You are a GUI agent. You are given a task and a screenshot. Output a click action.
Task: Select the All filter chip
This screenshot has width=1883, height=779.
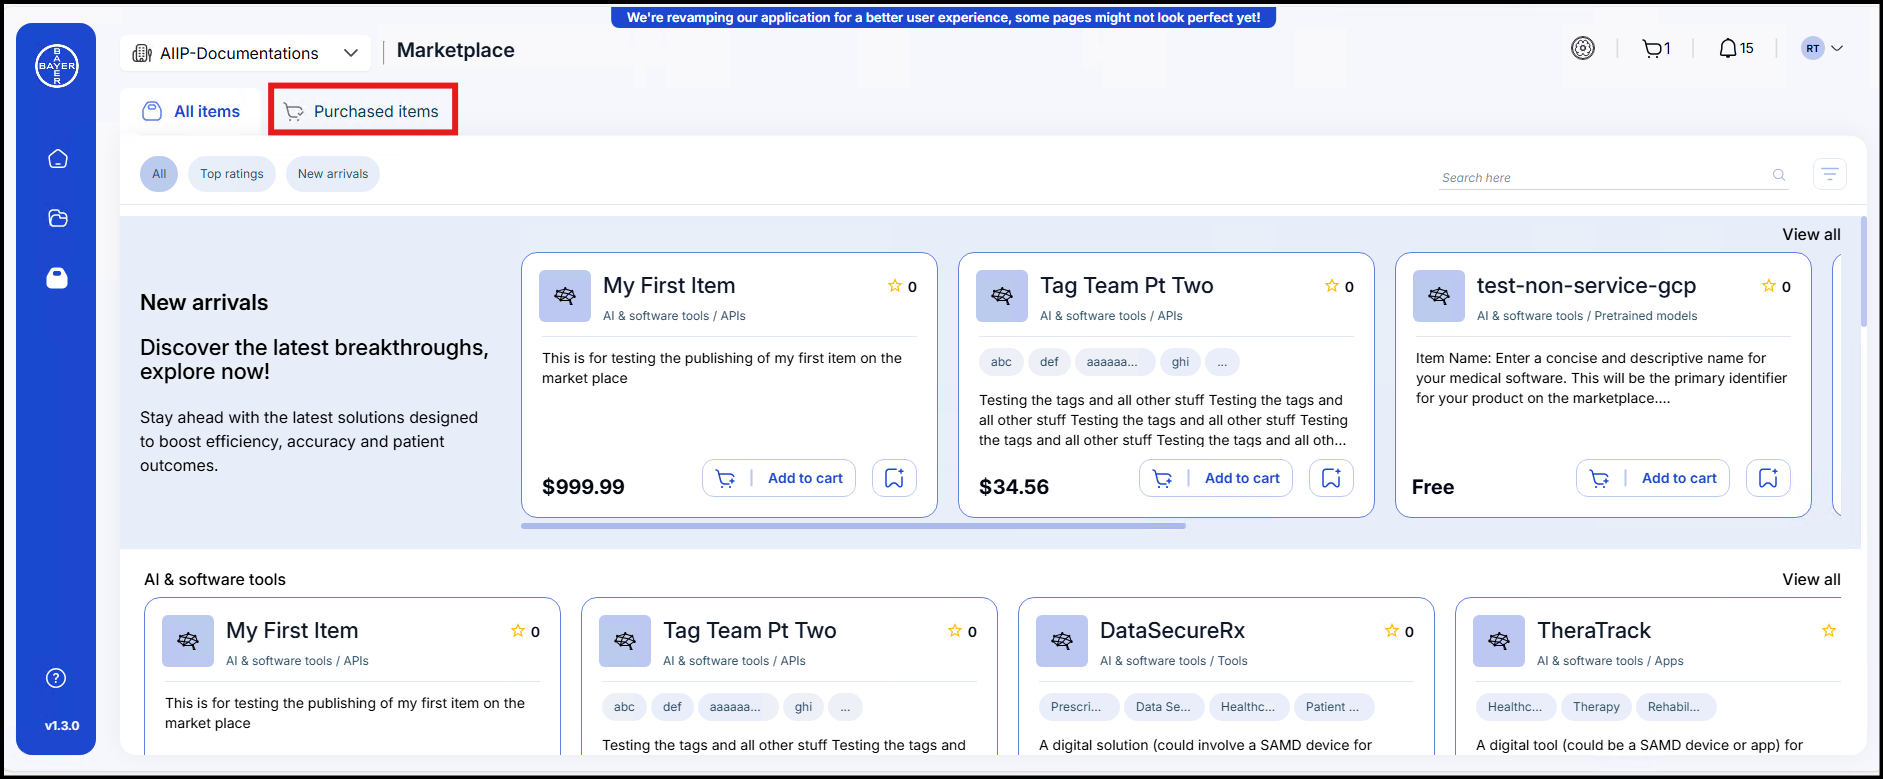[159, 174]
